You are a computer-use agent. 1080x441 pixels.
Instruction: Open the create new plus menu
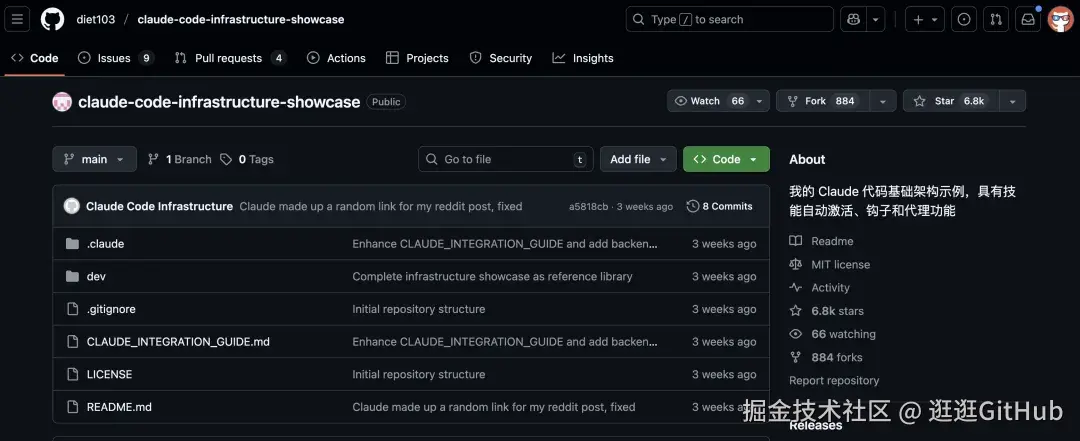click(925, 19)
